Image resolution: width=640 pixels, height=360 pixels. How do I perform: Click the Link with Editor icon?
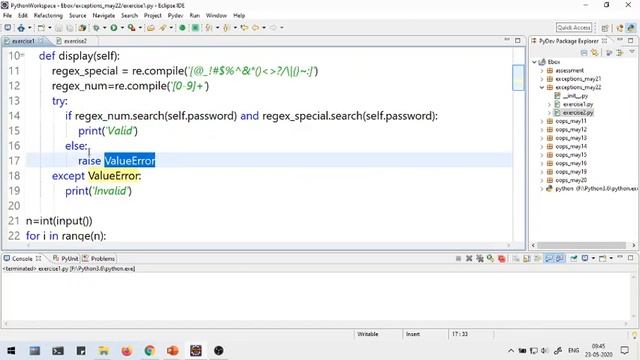595,53
